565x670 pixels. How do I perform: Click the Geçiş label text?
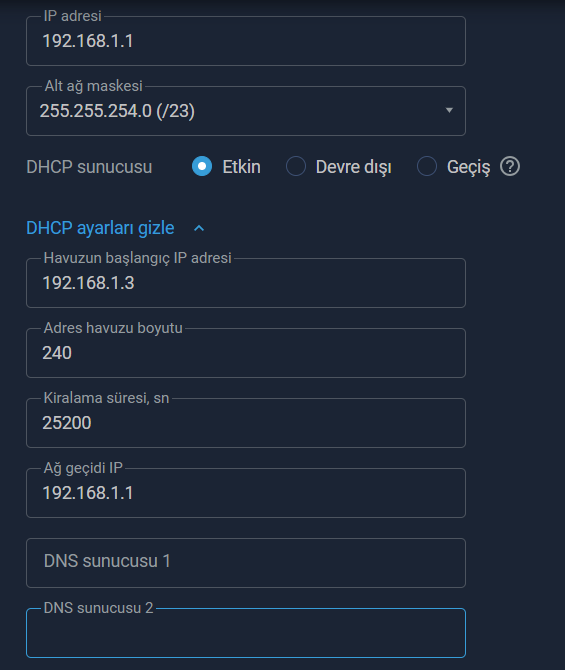click(468, 167)
